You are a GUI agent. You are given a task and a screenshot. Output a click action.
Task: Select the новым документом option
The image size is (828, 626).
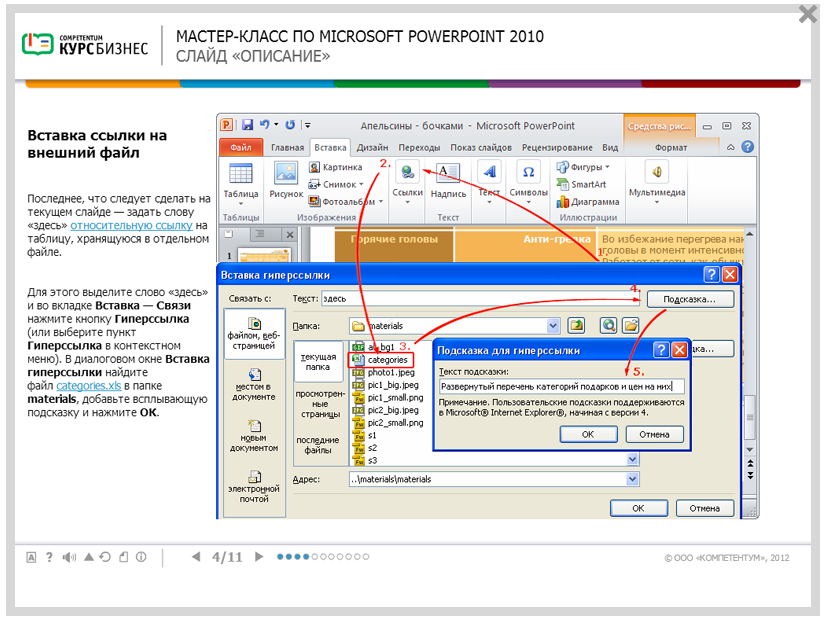[254, 436]
